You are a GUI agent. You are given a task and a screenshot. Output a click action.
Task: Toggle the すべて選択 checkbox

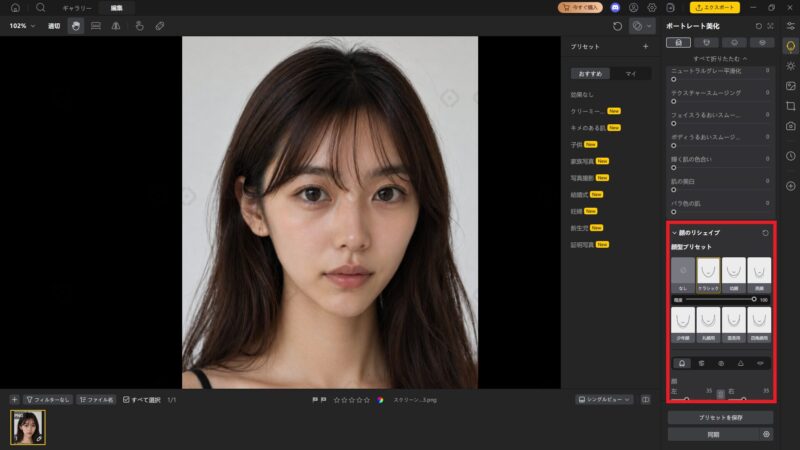(126, 400)
